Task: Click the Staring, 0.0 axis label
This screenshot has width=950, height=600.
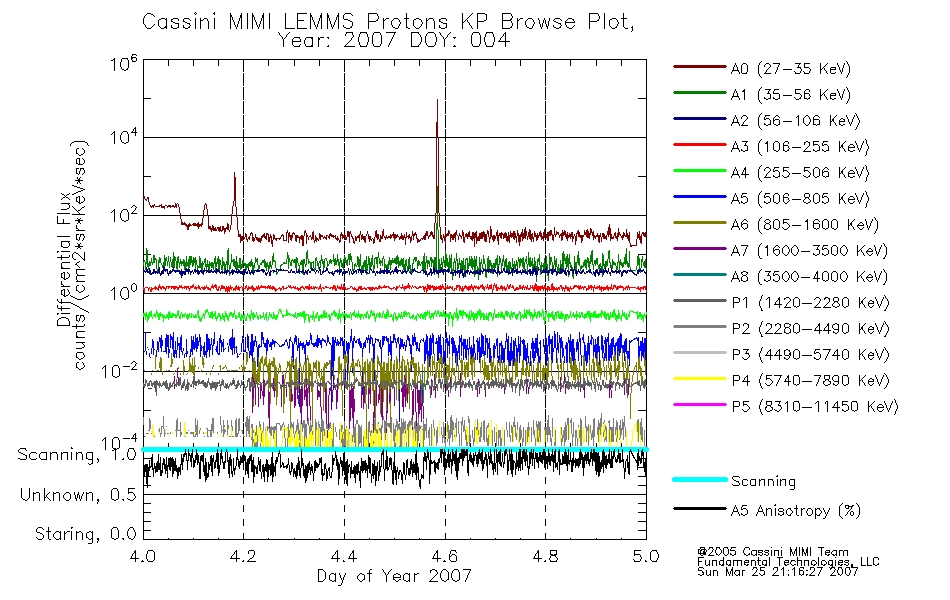Action: 85,534
